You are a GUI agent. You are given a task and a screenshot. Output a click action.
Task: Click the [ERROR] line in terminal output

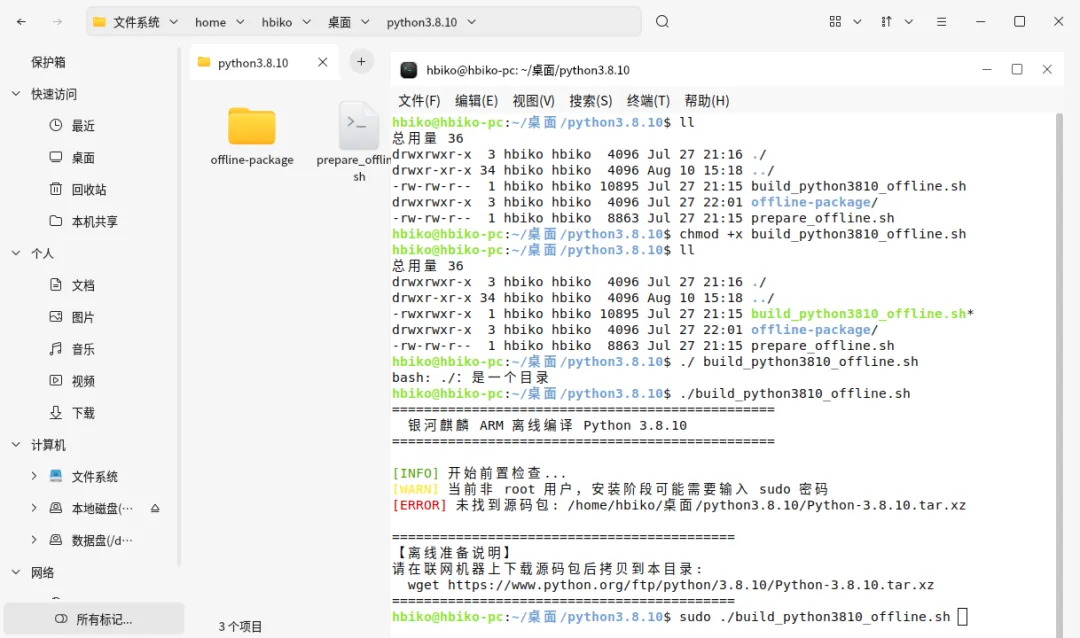[678, 505]
